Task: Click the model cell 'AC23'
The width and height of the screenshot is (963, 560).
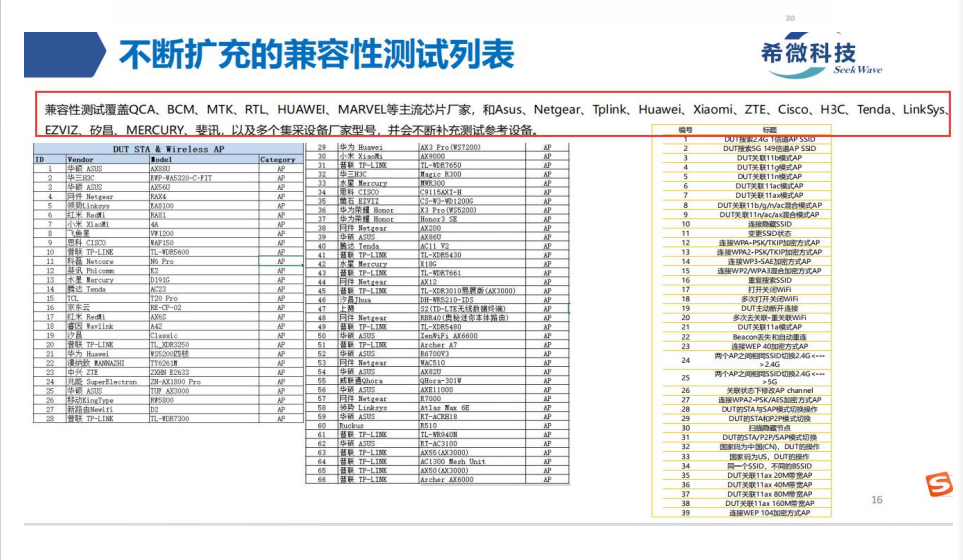Action: pos(158,289)
